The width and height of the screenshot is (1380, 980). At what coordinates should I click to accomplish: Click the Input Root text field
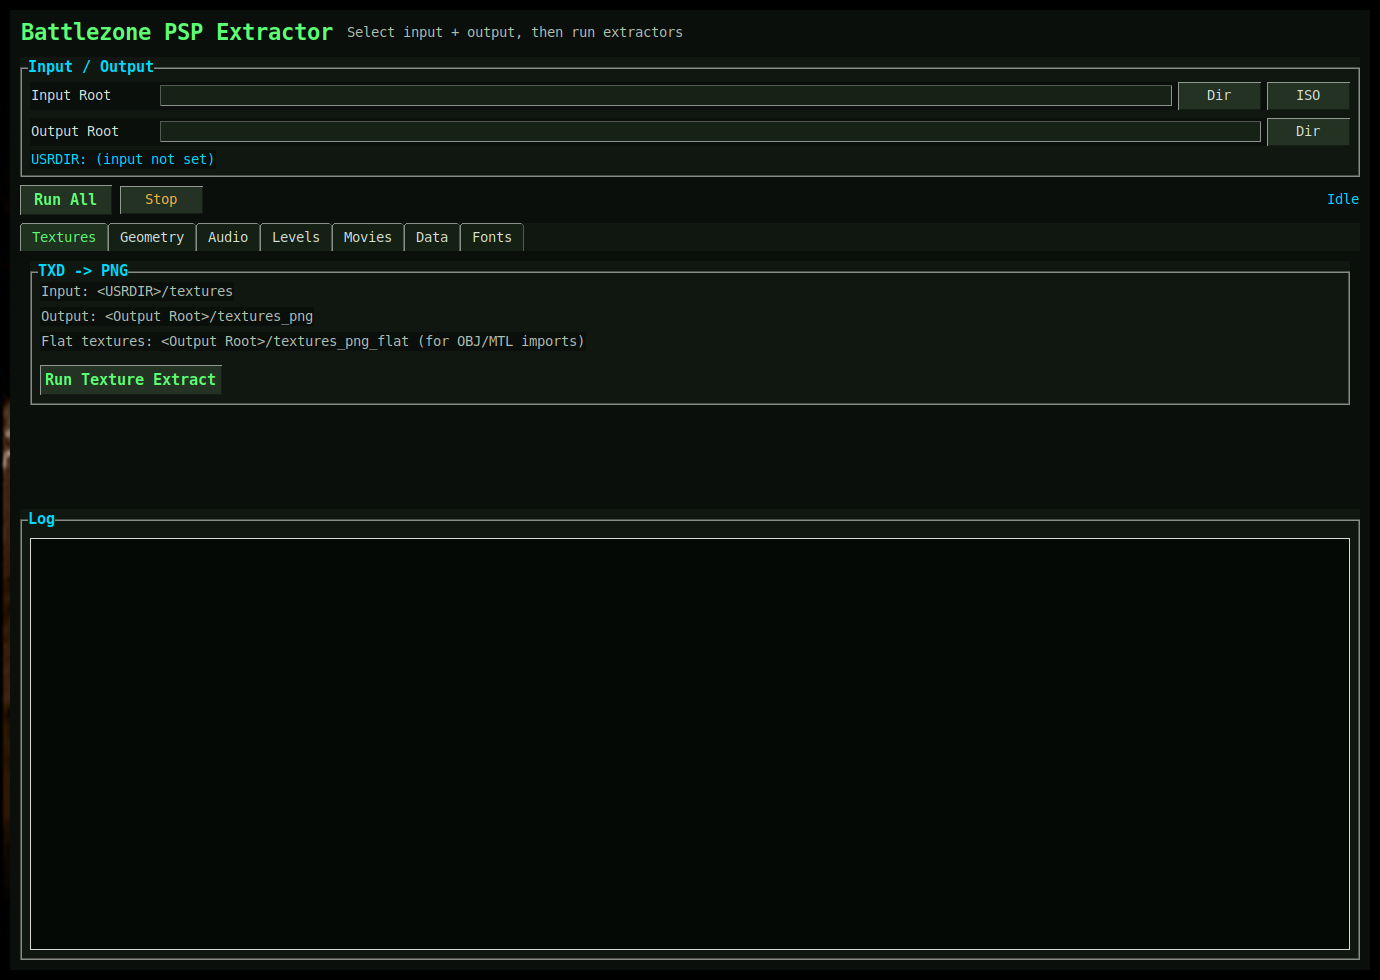pyautogui.click(x=665, y=95)
